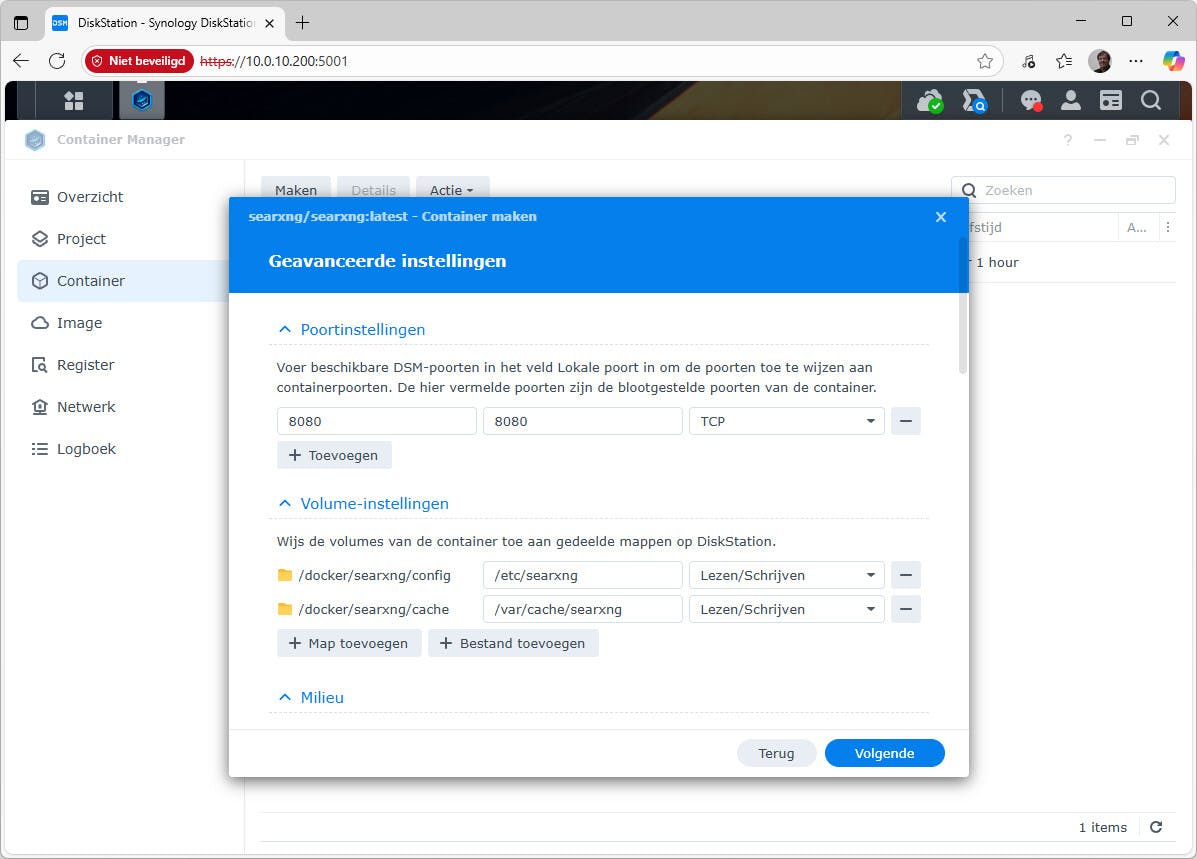
Task: Open the Copilot sidebar icon
Action: 1173,61
